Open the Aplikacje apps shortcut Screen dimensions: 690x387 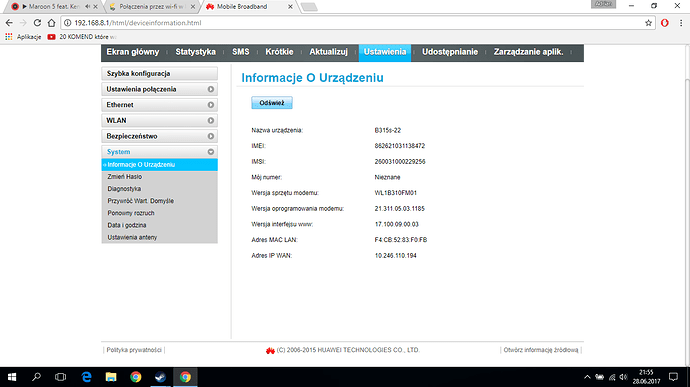[23, 37]
